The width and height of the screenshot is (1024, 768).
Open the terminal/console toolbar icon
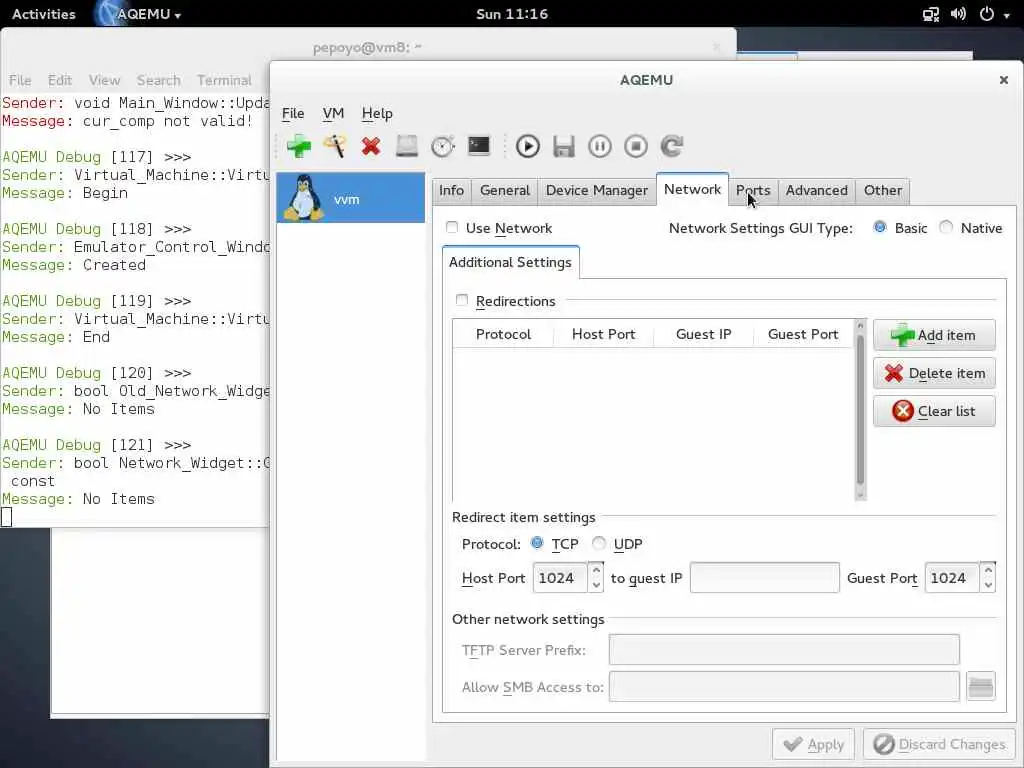tap(479, 145)
